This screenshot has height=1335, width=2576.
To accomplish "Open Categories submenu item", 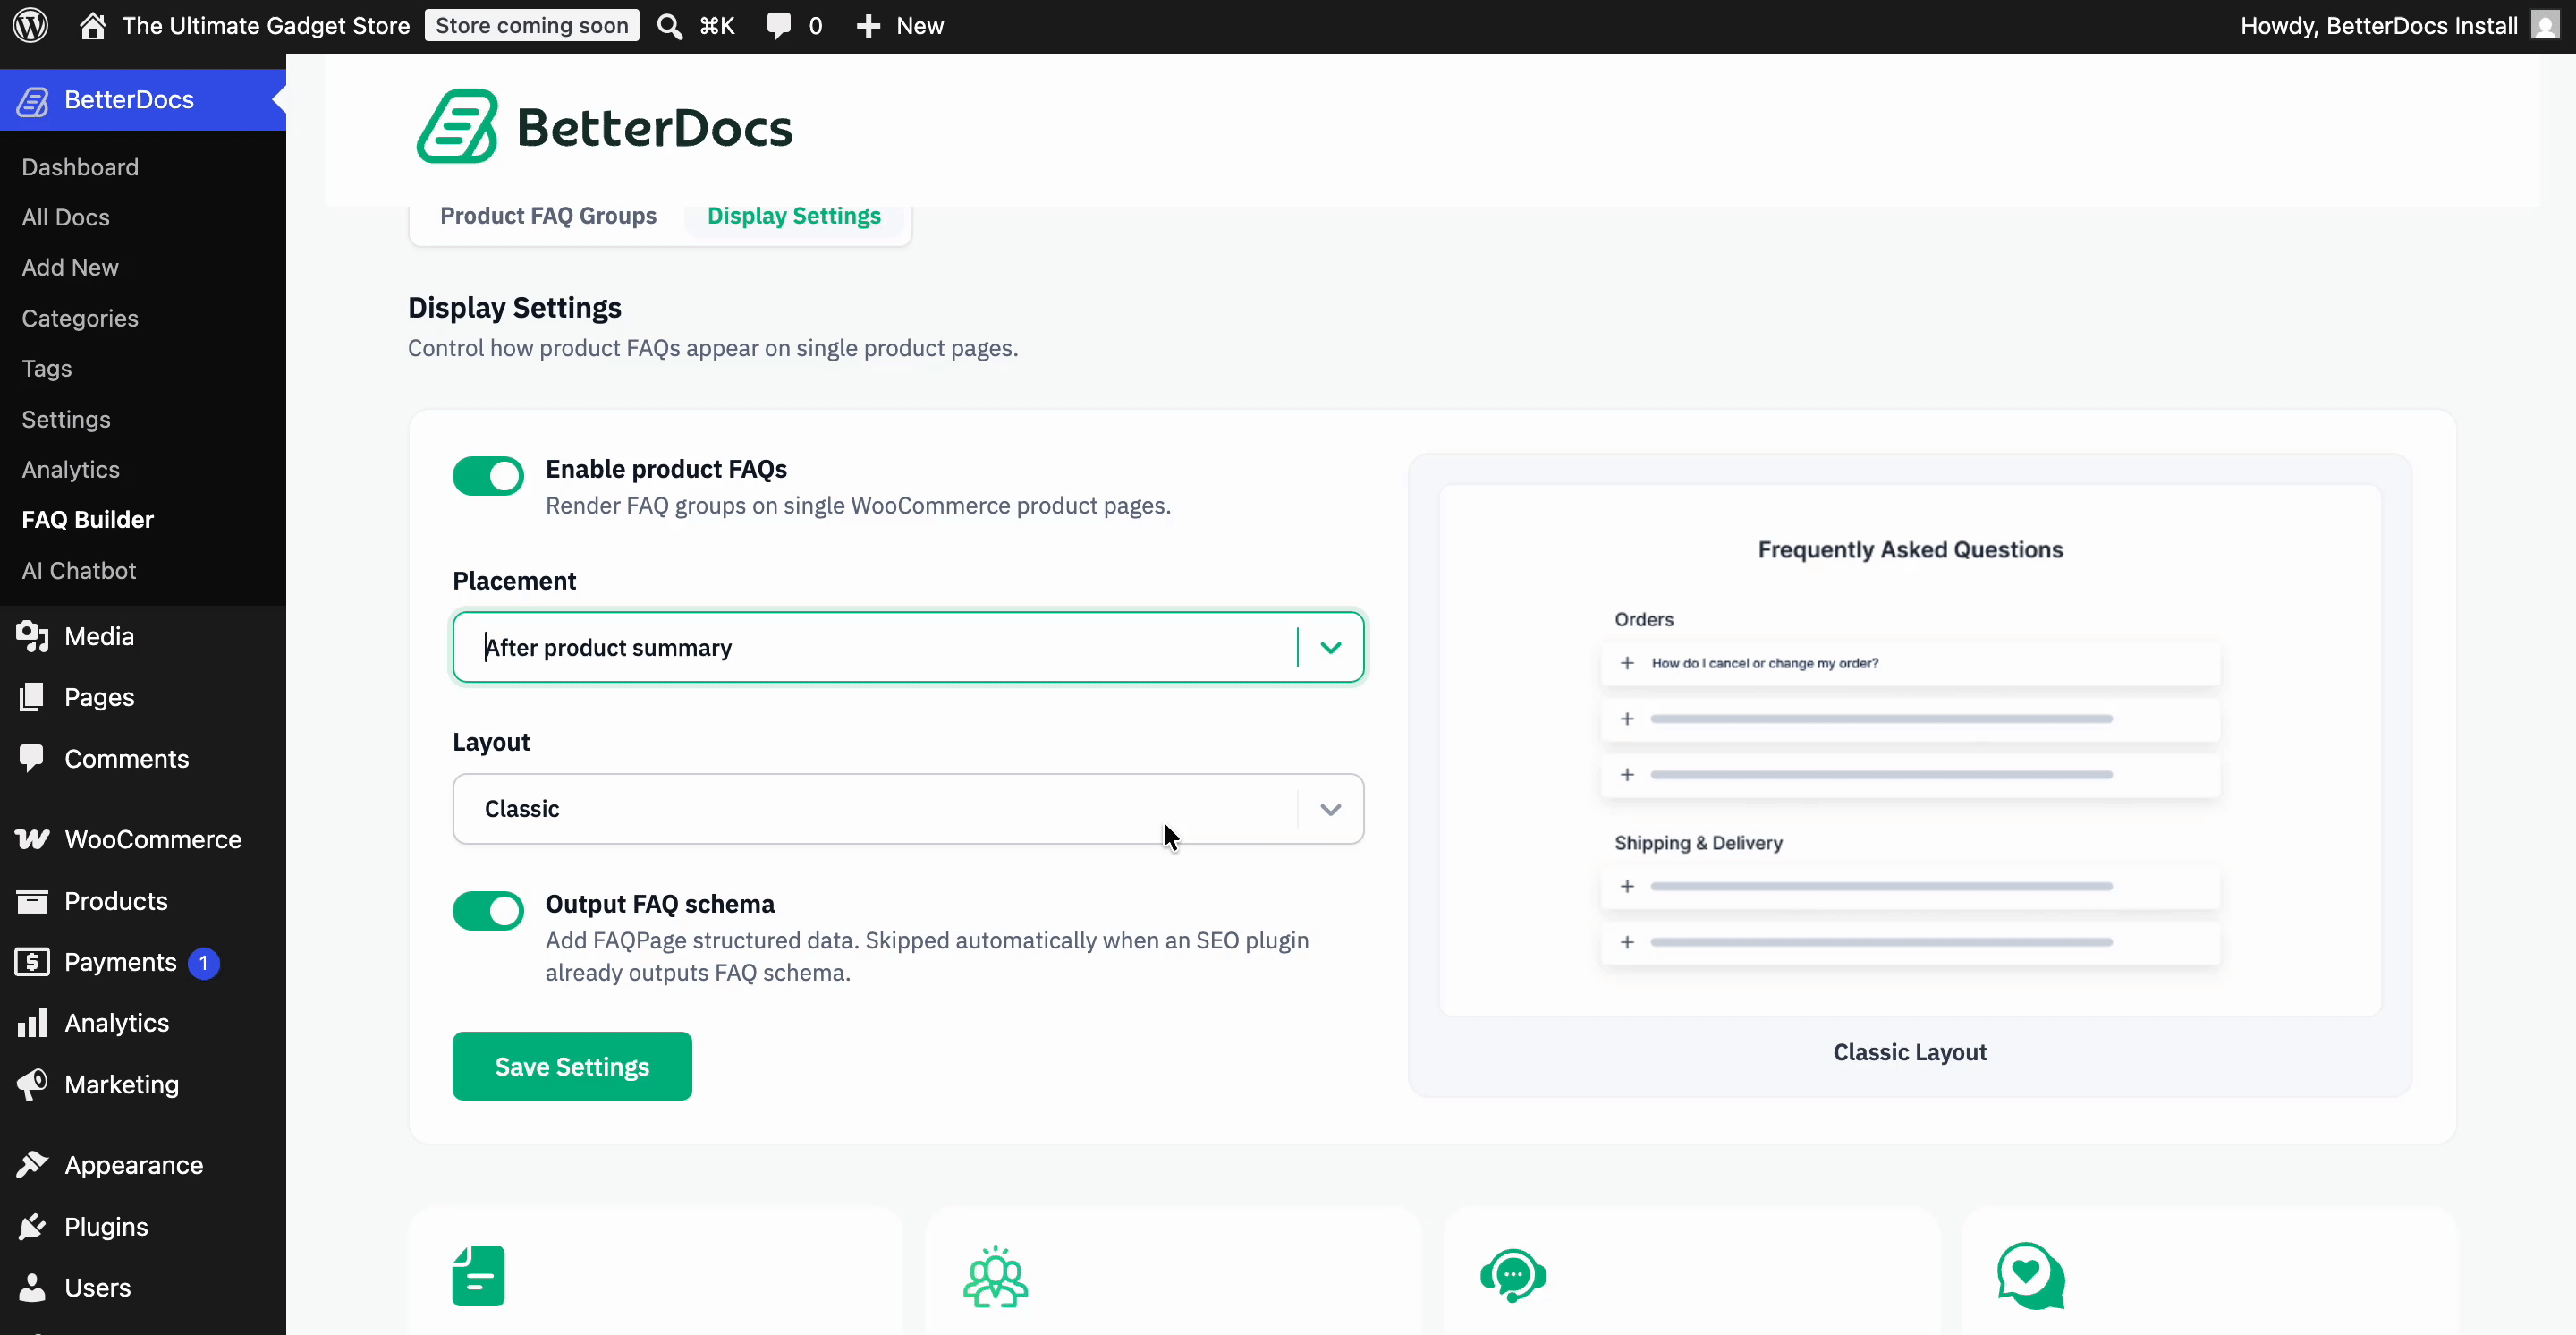I will 80,318.
